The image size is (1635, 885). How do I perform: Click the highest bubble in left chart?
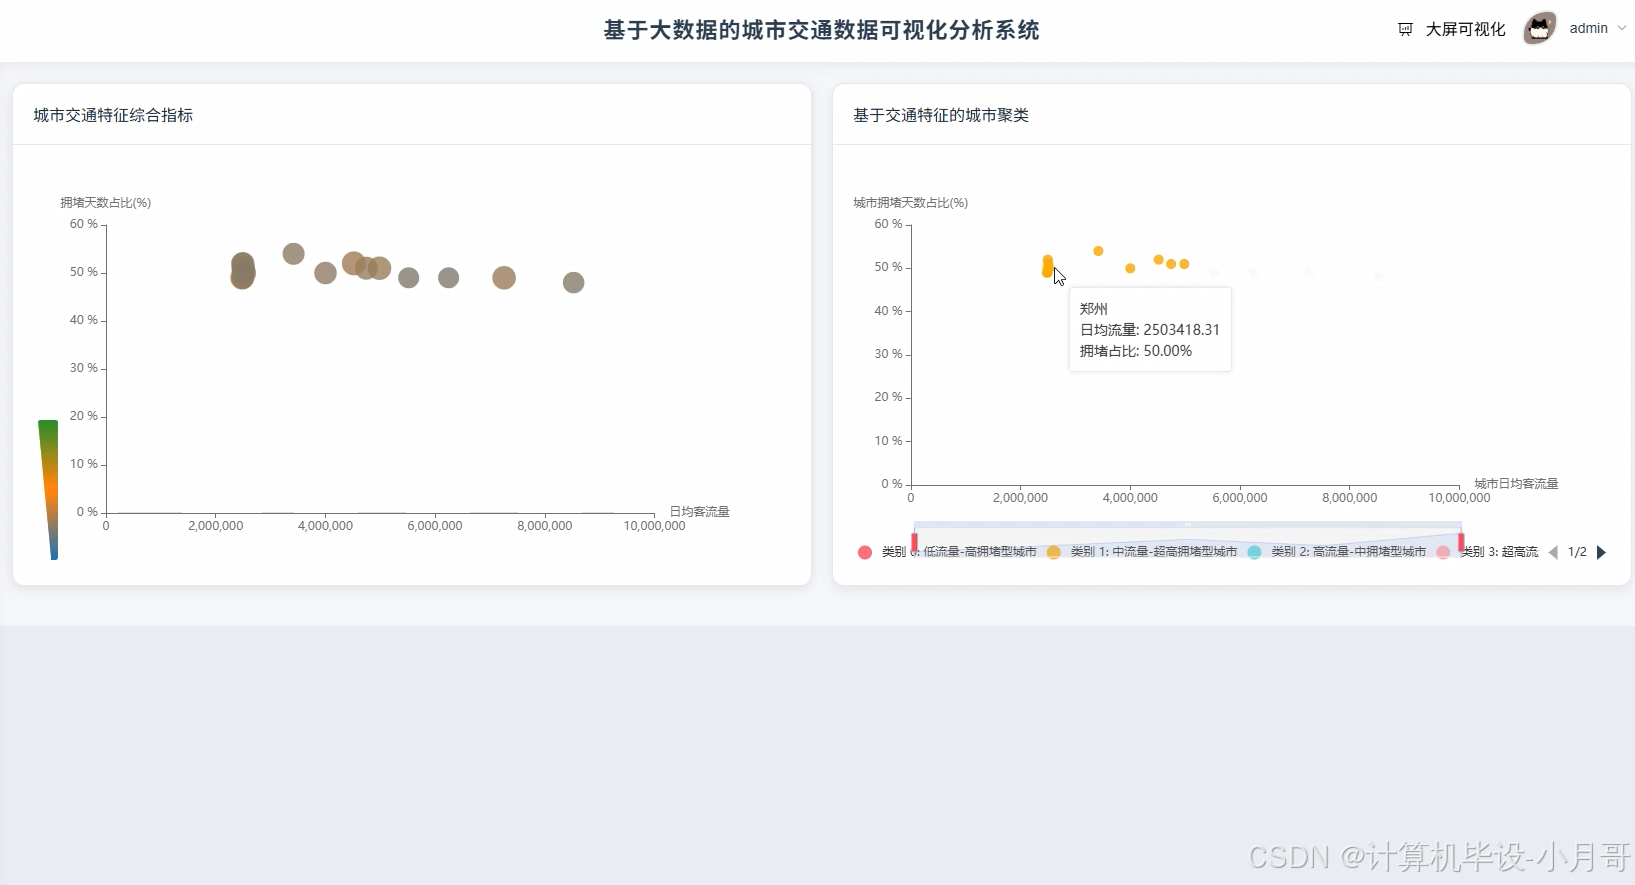tap(293, 254)
